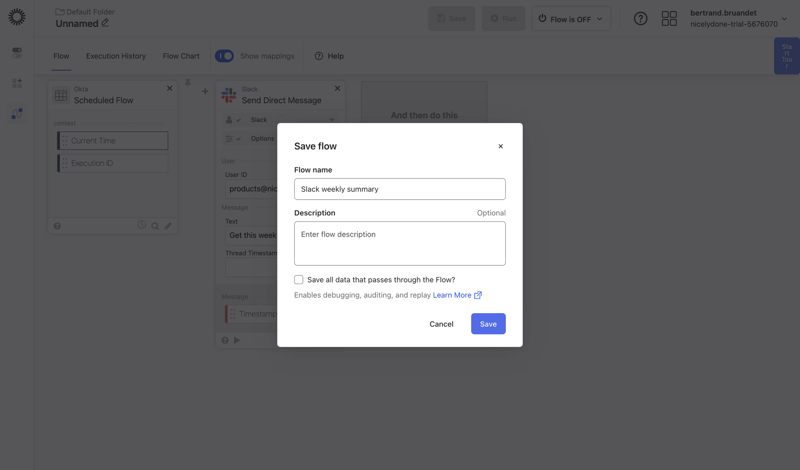The height and width of the screenshot is (470, 800).
Task: Switch to the Flow tab
Action: [61, 56]
